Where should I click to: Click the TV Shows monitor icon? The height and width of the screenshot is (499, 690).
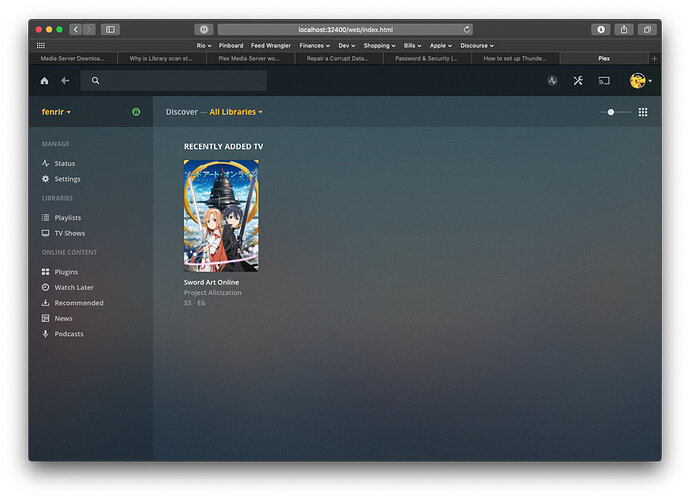(45, 233)
